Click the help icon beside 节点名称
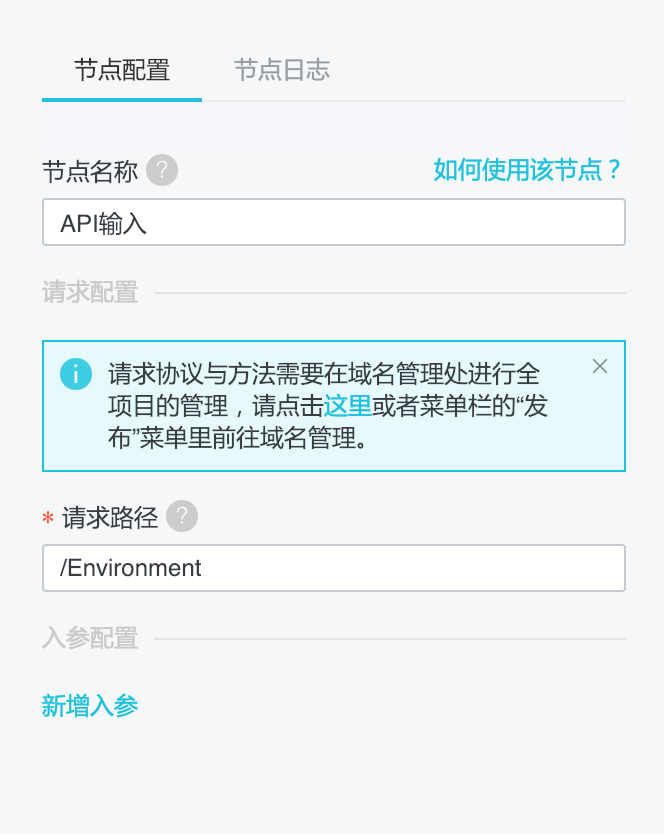Screen dimensions: 664x834 pos(162,171)
